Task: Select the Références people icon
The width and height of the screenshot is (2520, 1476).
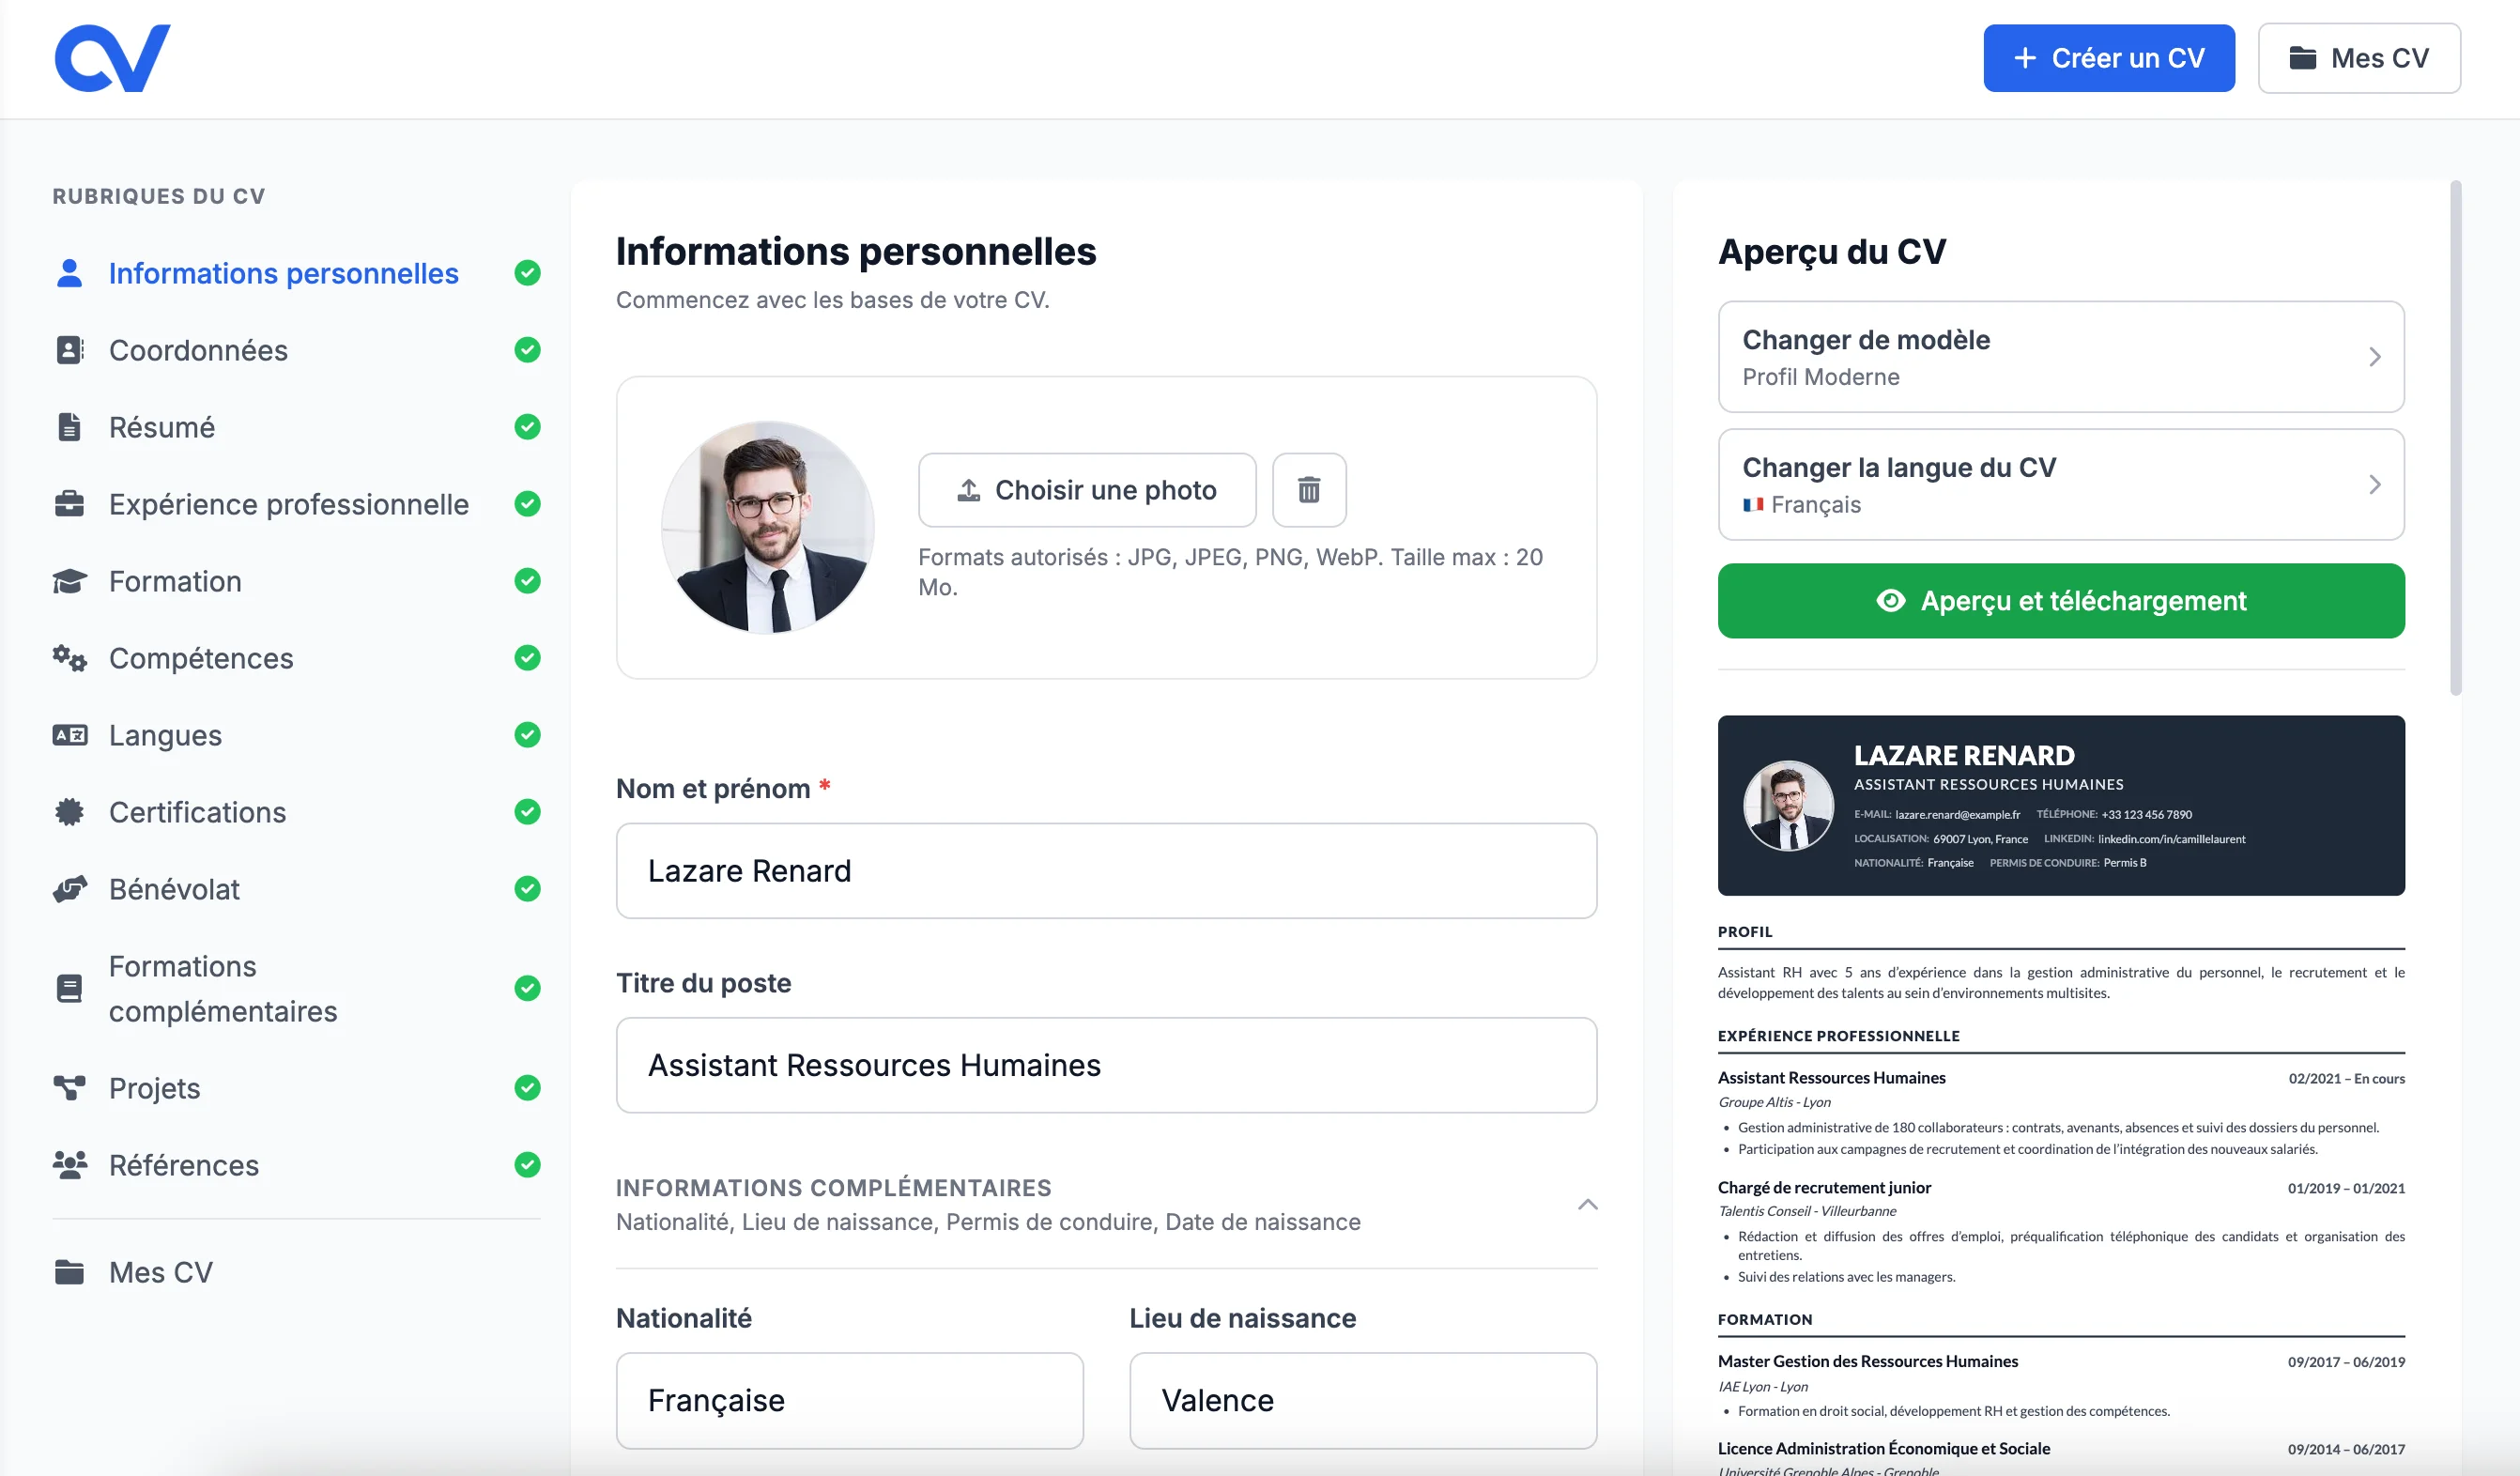Action: click(68, 1165)
